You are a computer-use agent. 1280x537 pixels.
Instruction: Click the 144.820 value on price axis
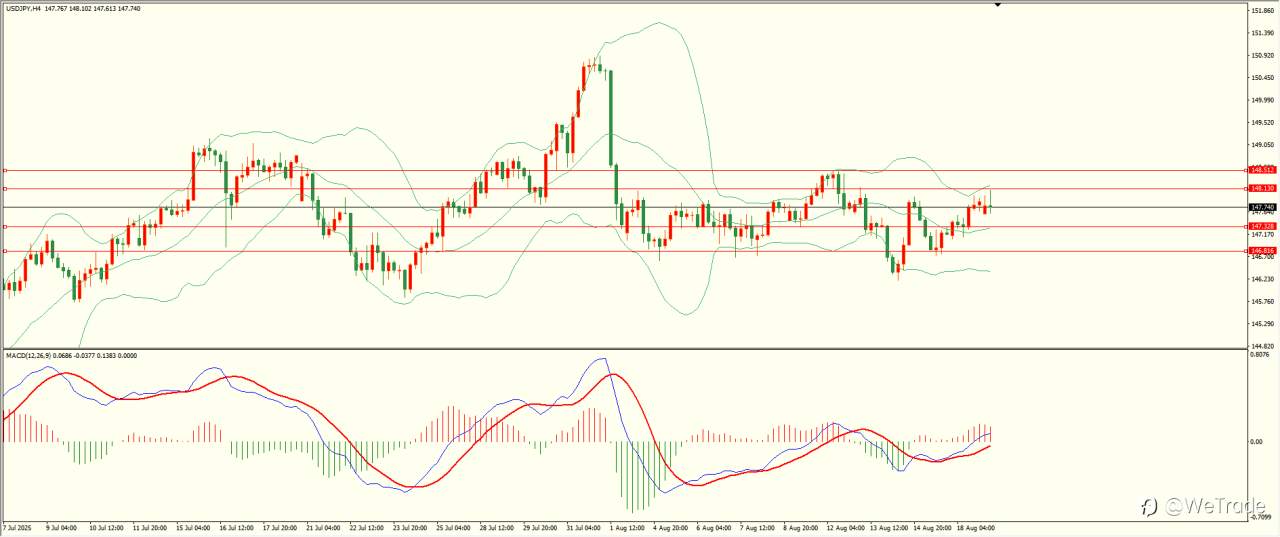[1262, 346]
